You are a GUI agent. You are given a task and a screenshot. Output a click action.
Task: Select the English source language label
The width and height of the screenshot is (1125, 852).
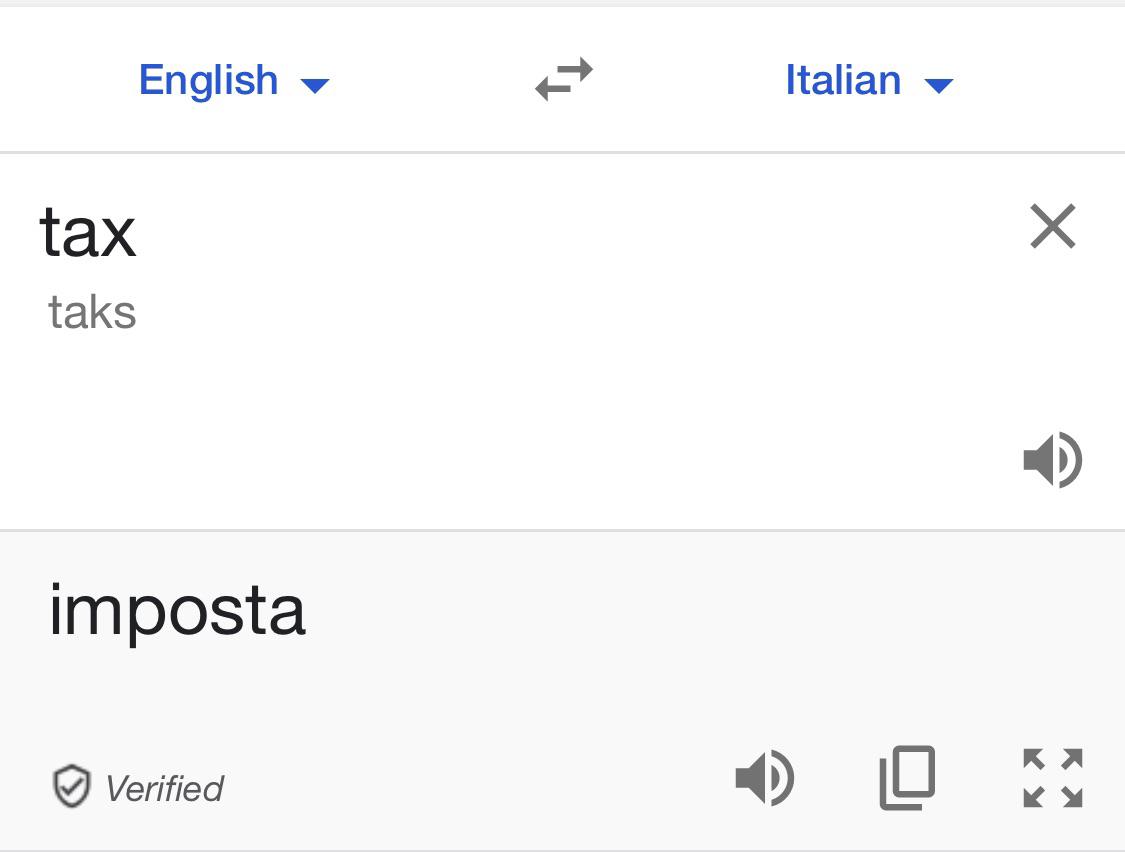(208, 80)
